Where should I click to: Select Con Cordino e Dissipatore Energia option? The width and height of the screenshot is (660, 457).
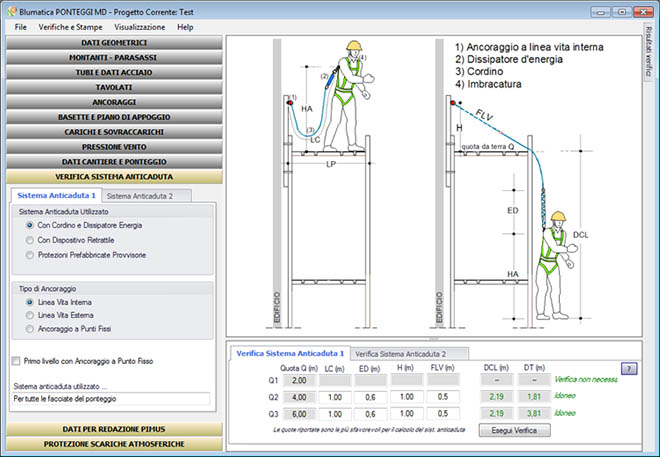coord(32,226)
